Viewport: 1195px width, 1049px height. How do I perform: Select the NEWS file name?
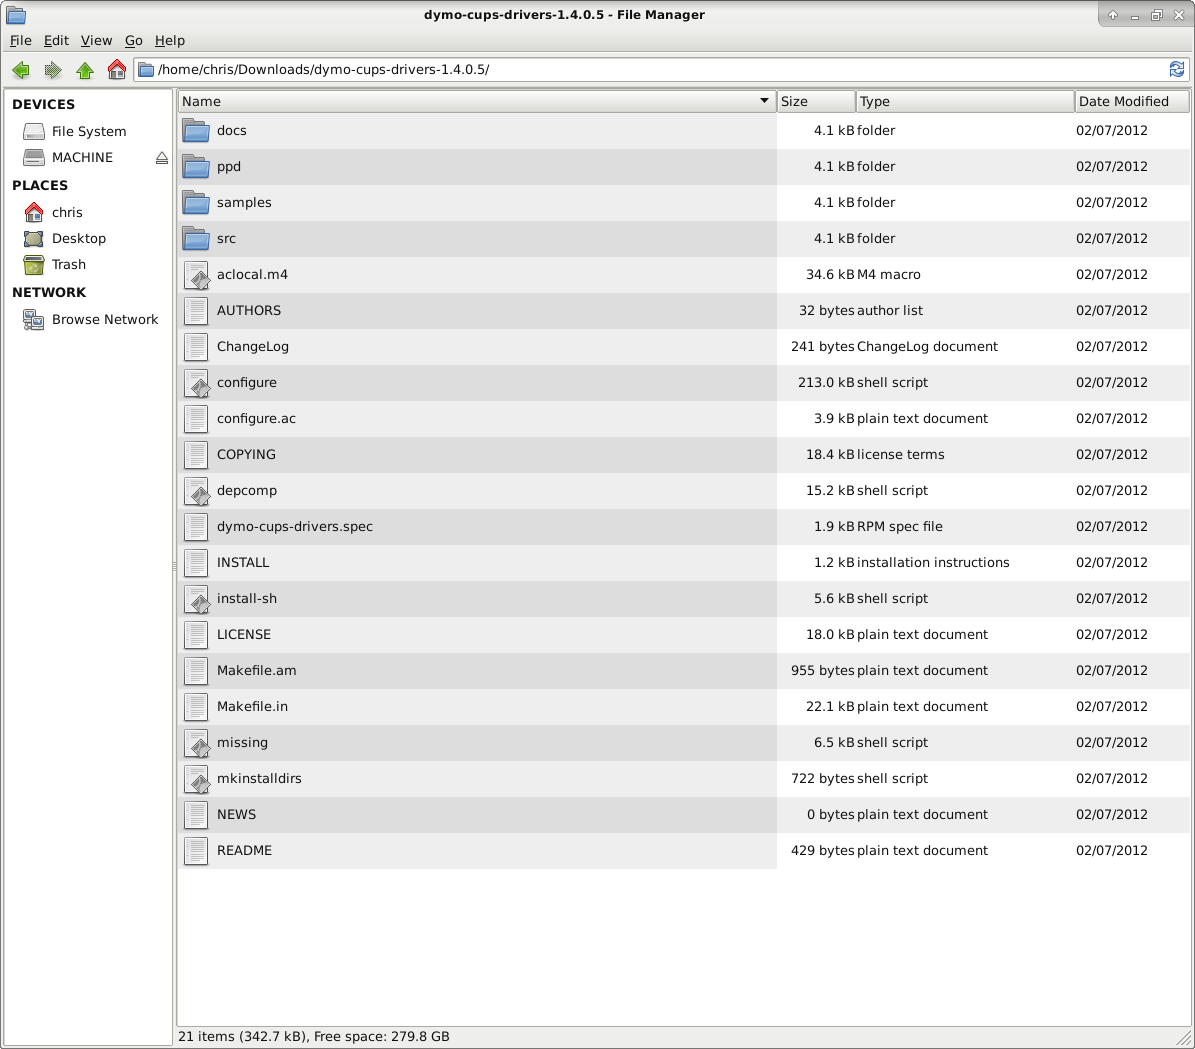tap(236, 814)
